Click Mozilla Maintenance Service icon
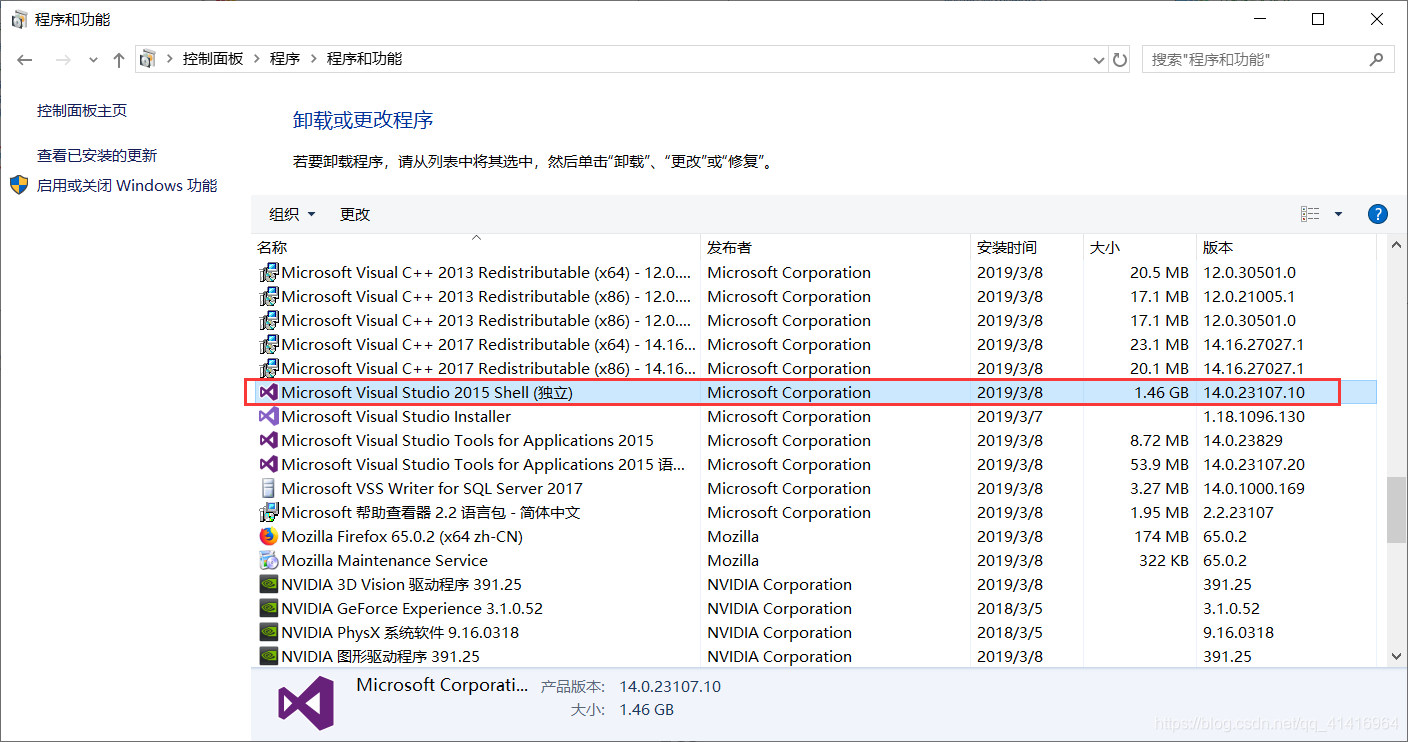Screen dimensions: 1408x742 268,560
